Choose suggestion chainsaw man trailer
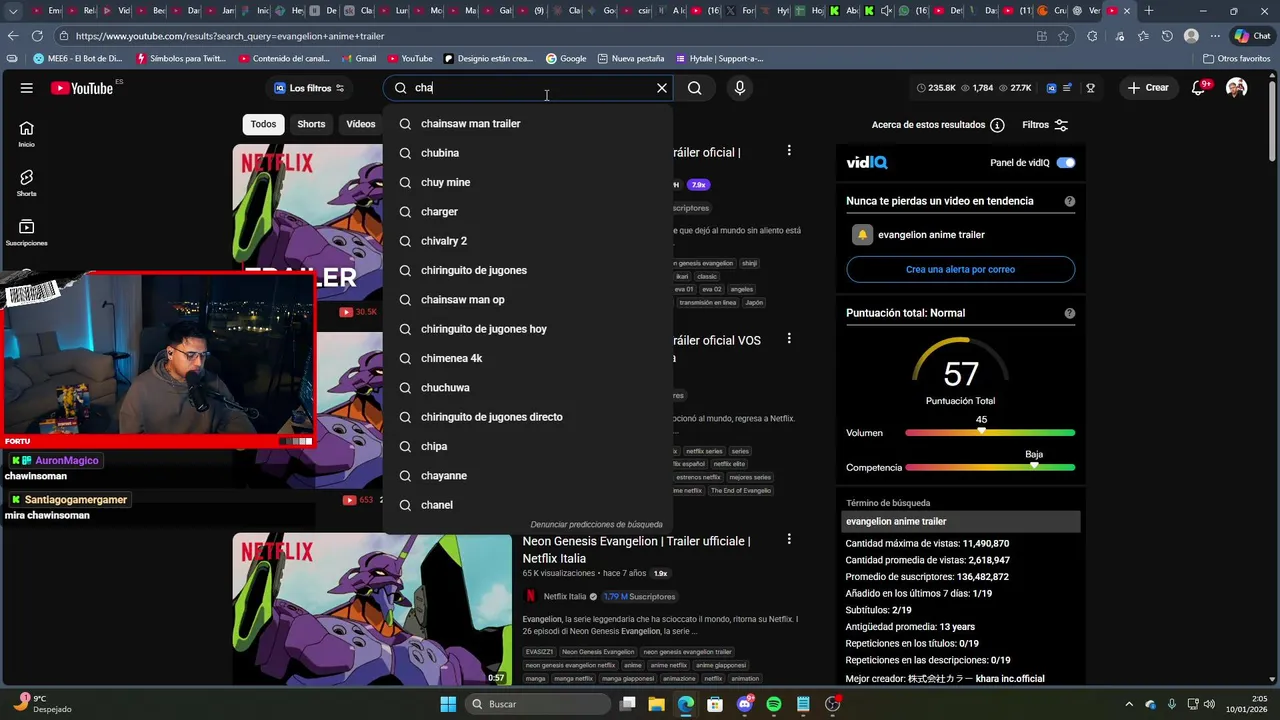Screen dimensions: 1280x720 [528, 124]
